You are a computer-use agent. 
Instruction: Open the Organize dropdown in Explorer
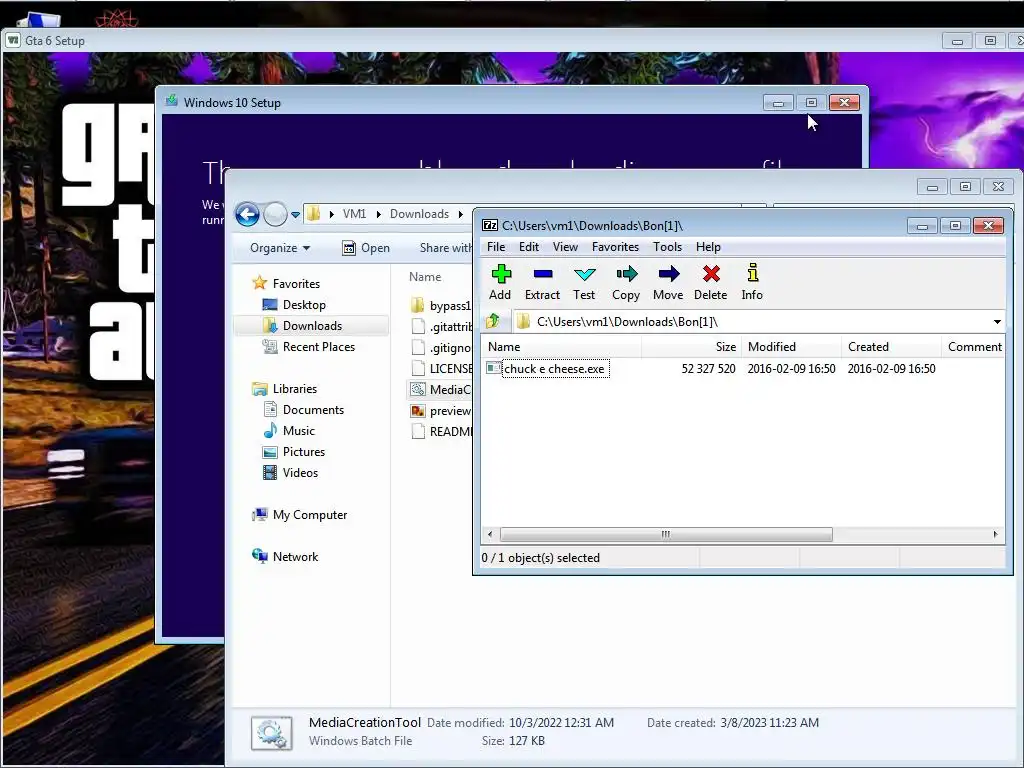point(280,248)
